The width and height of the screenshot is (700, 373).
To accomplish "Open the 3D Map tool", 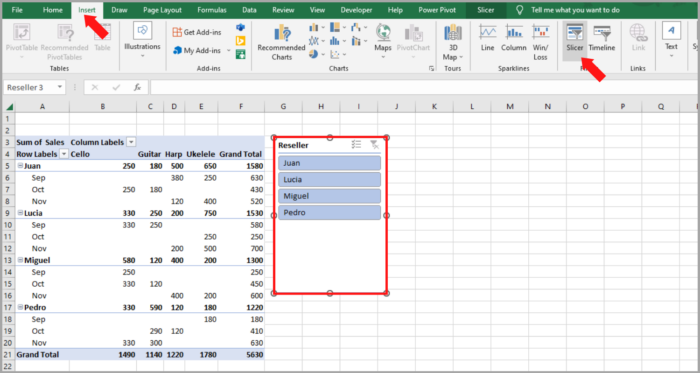I will 453,43.
